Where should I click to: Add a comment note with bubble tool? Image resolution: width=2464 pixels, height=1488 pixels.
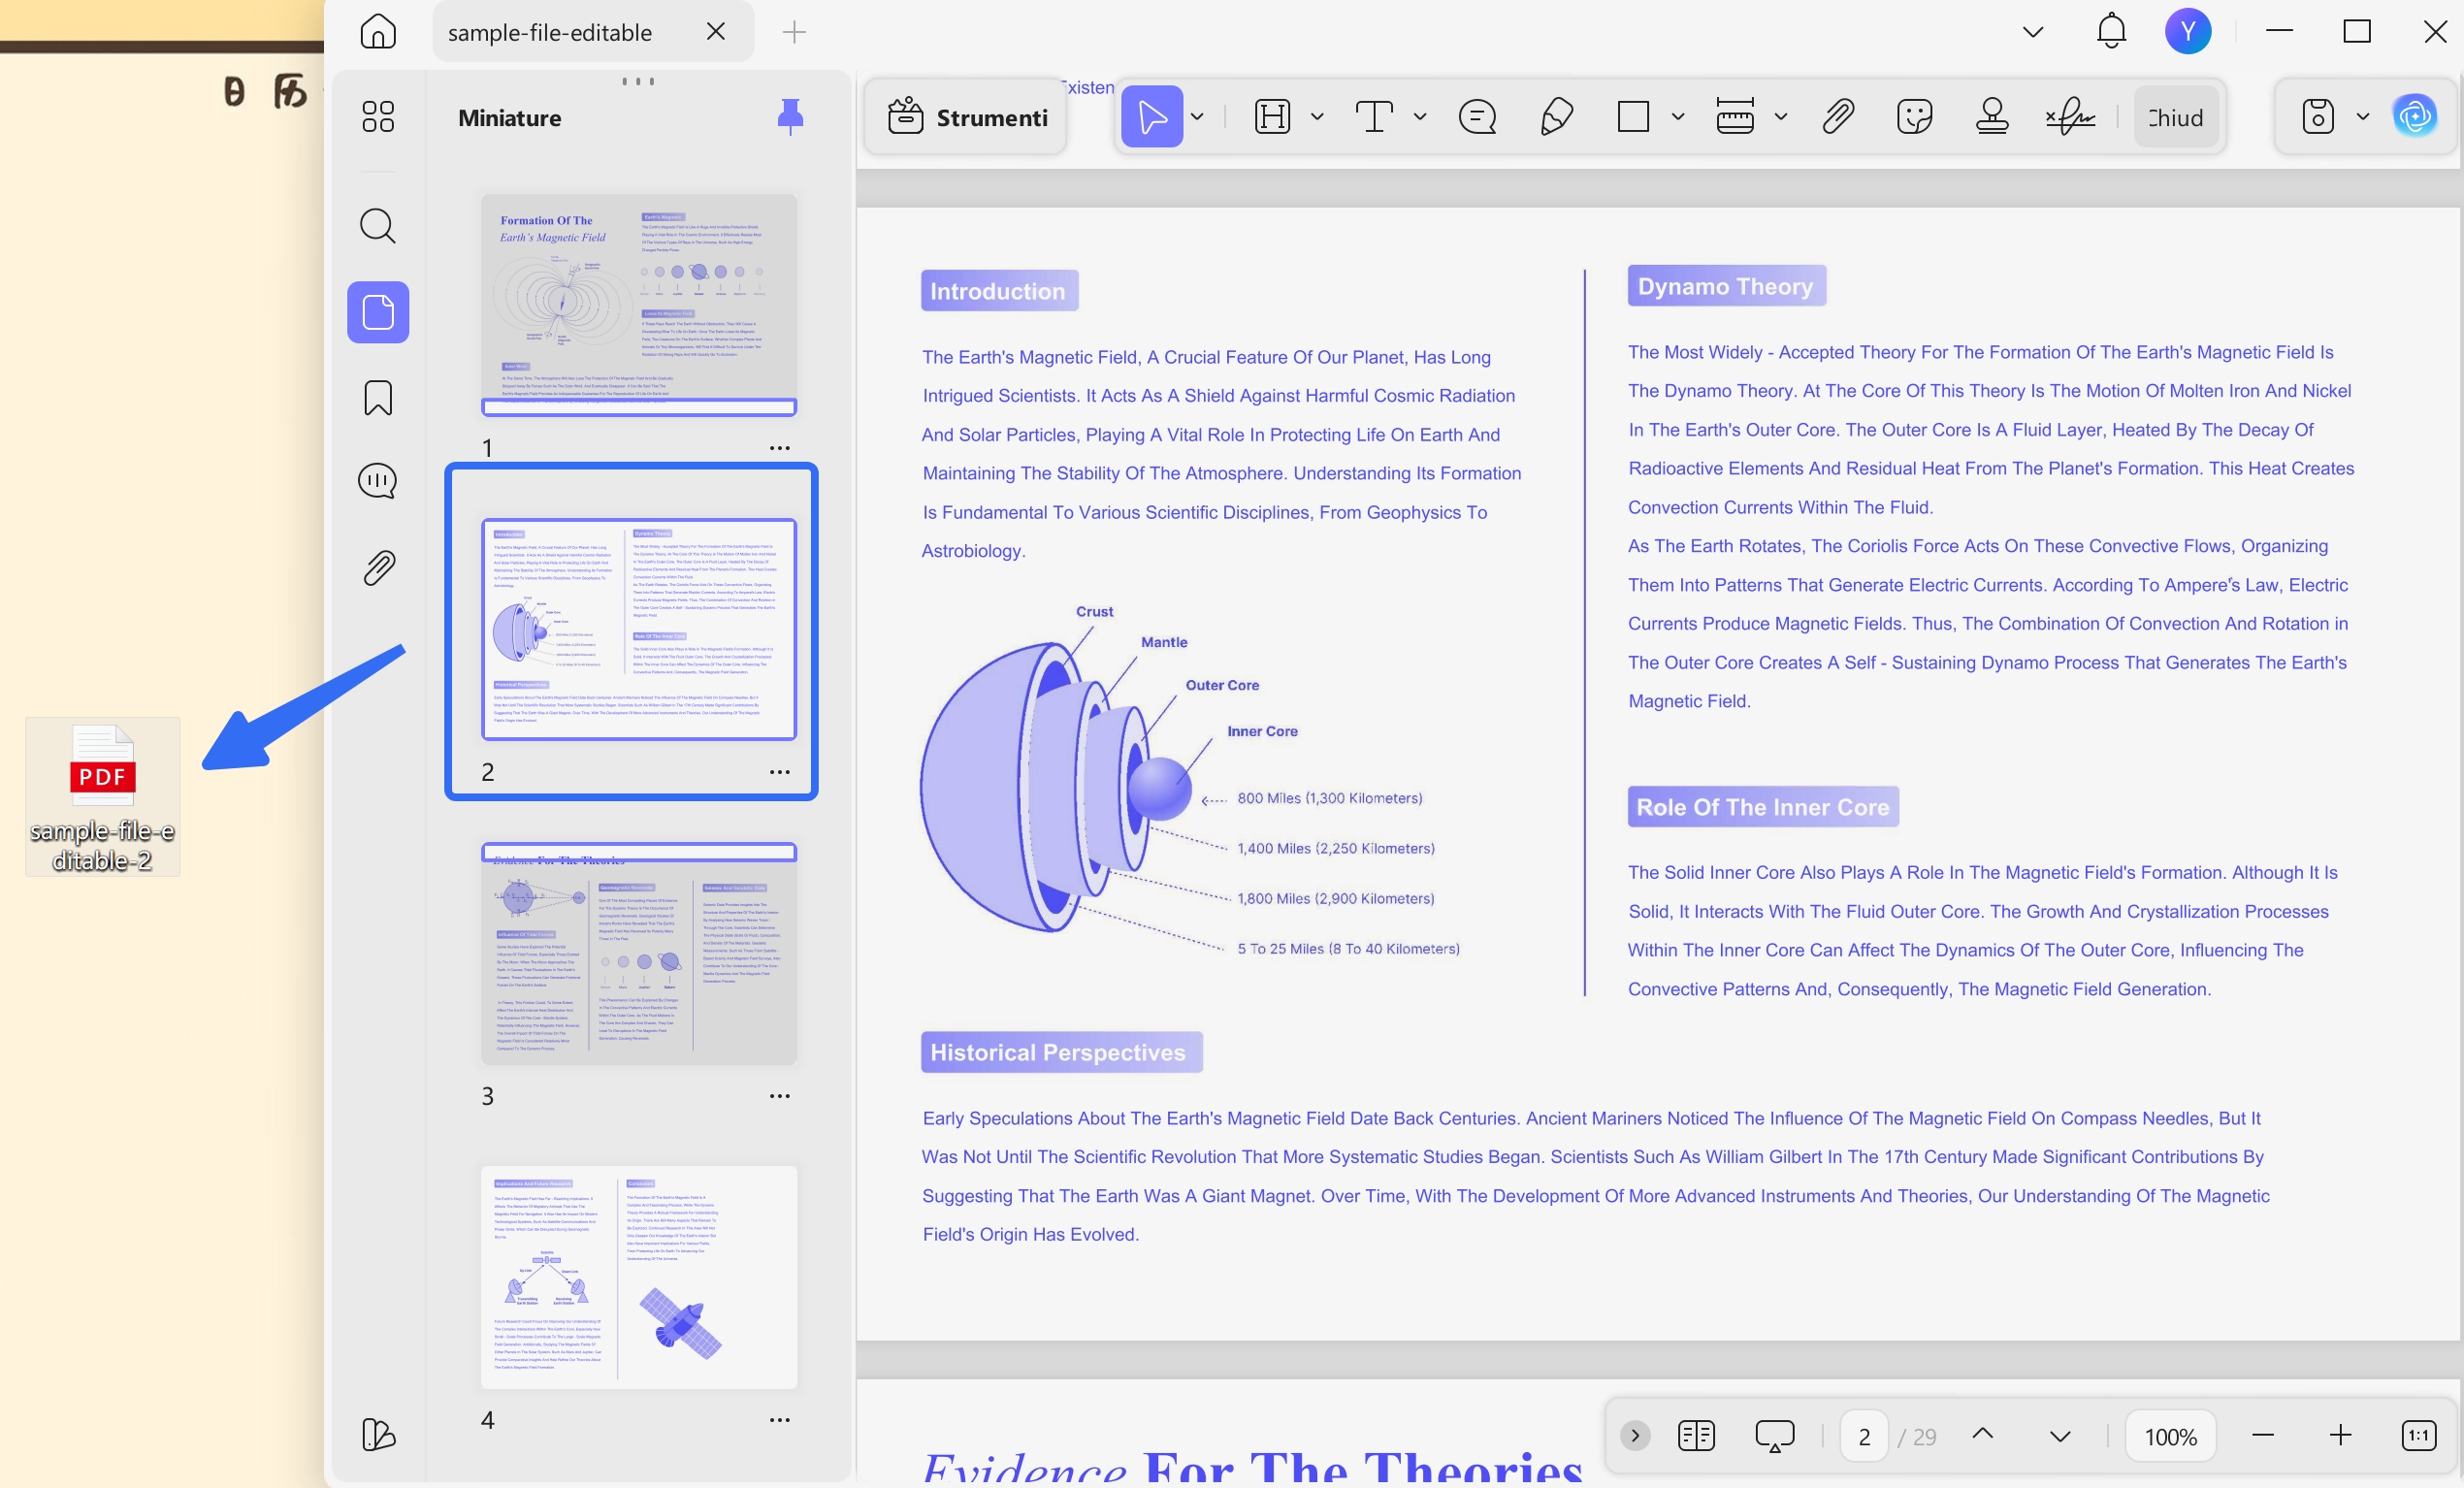[x=1477, y=117]
